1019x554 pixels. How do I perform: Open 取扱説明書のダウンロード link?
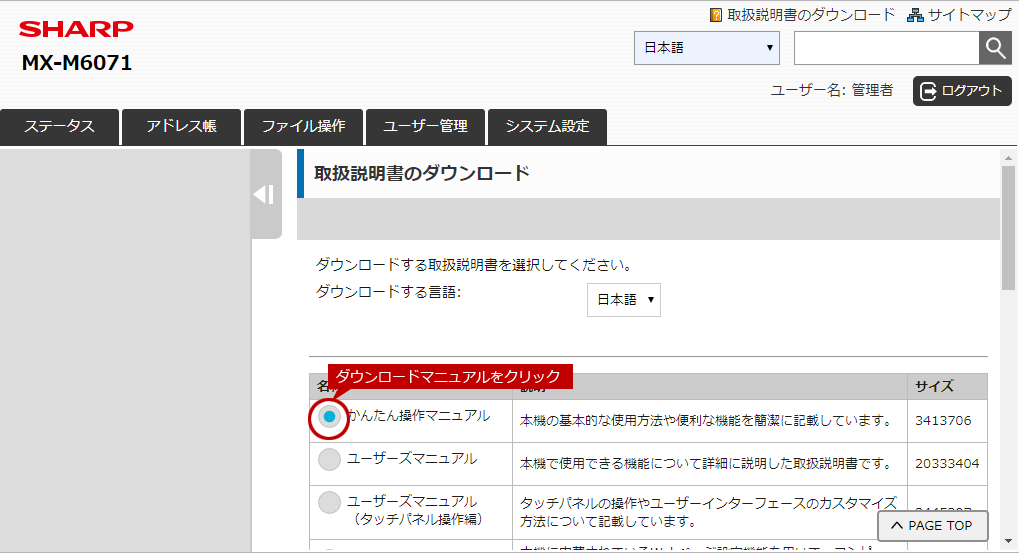point(810,15)
